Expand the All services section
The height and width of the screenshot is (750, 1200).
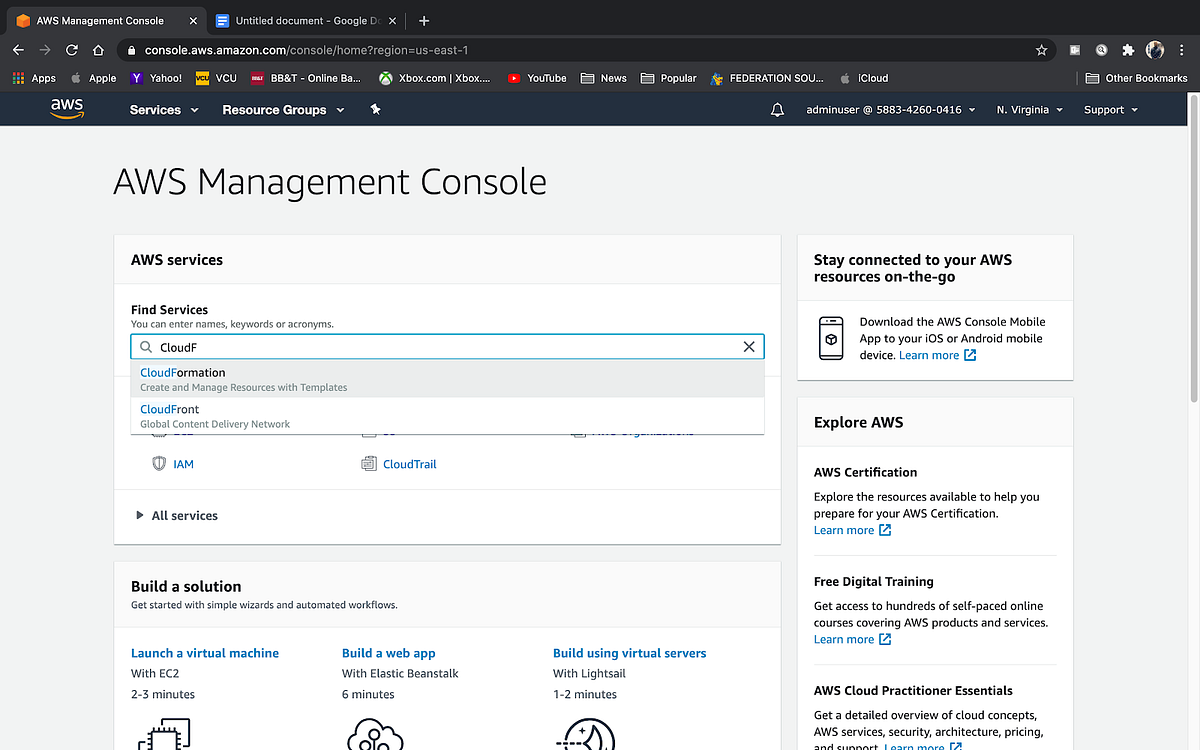(x=184, y=515)
